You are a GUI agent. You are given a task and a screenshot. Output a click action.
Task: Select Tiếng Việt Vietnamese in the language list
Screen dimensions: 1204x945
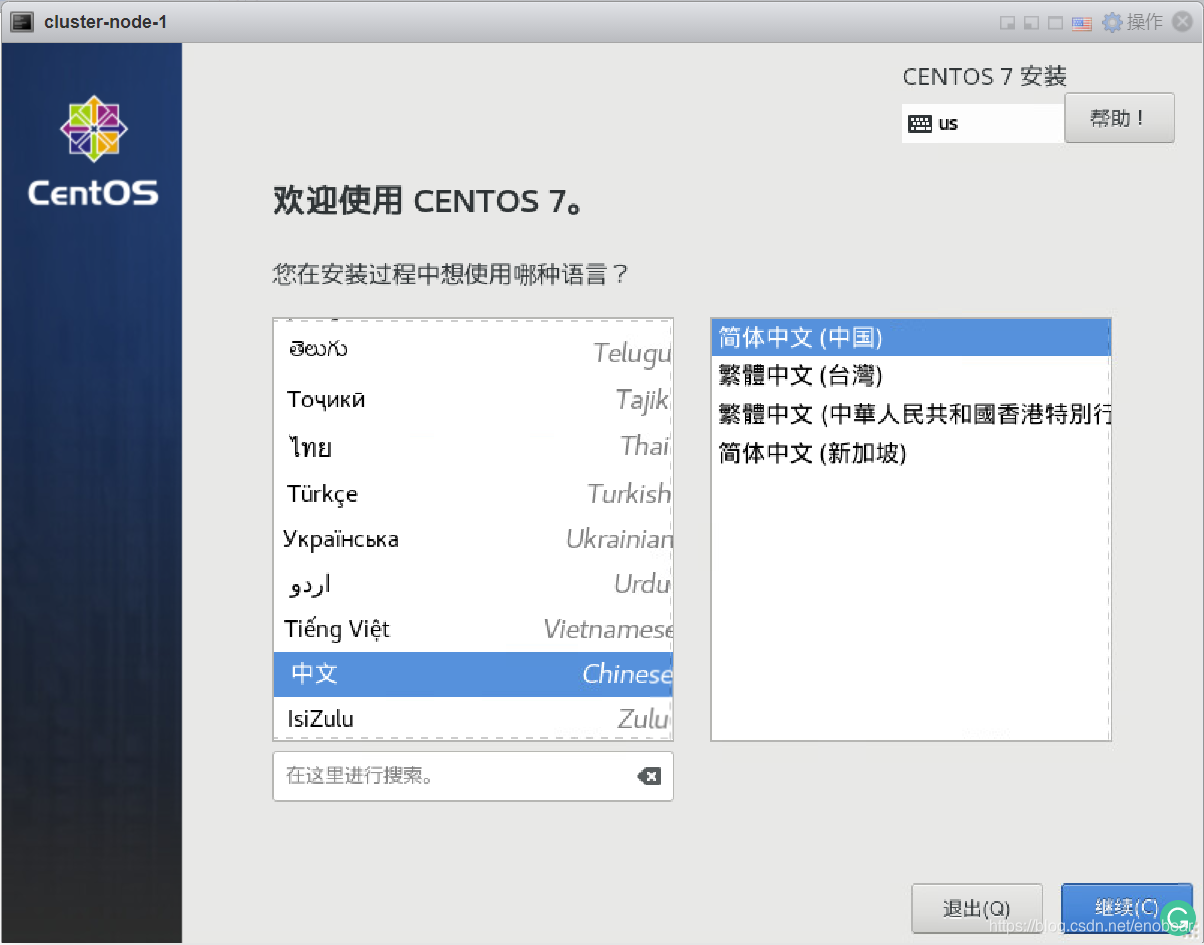point(473,629)
